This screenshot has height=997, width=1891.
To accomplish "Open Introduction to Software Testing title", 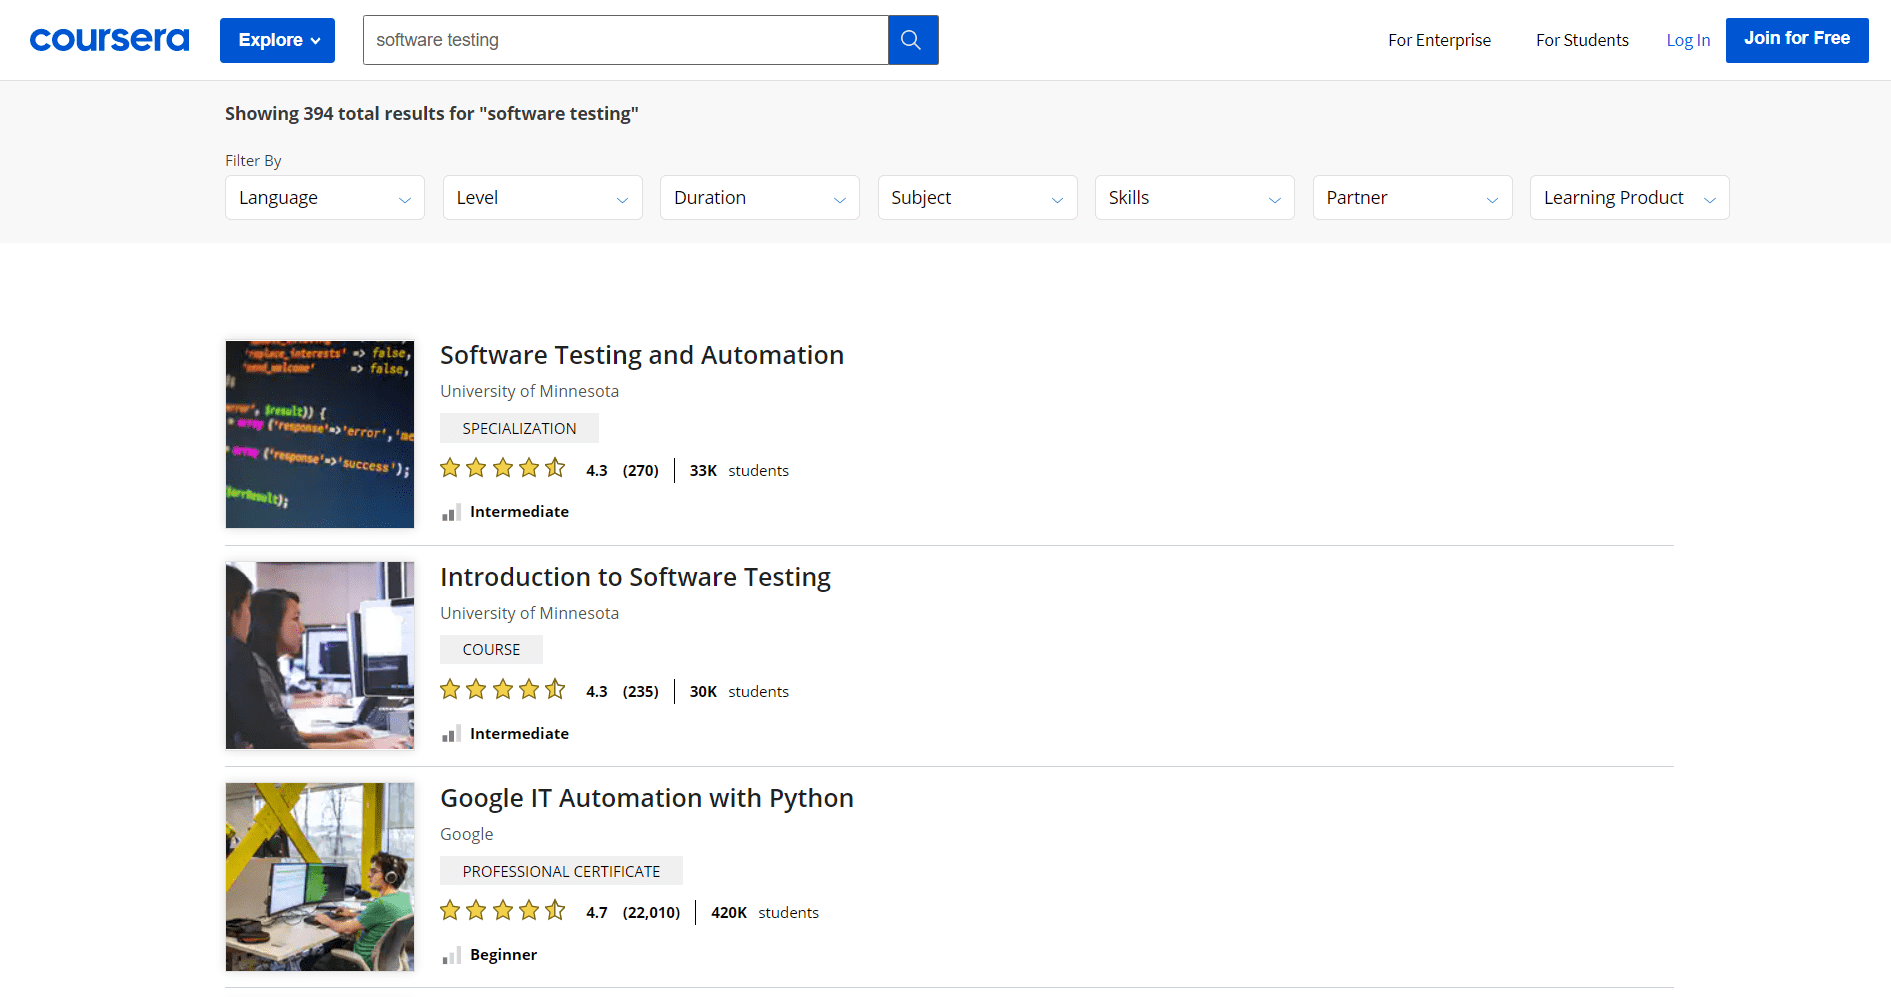I will [635, 577].
